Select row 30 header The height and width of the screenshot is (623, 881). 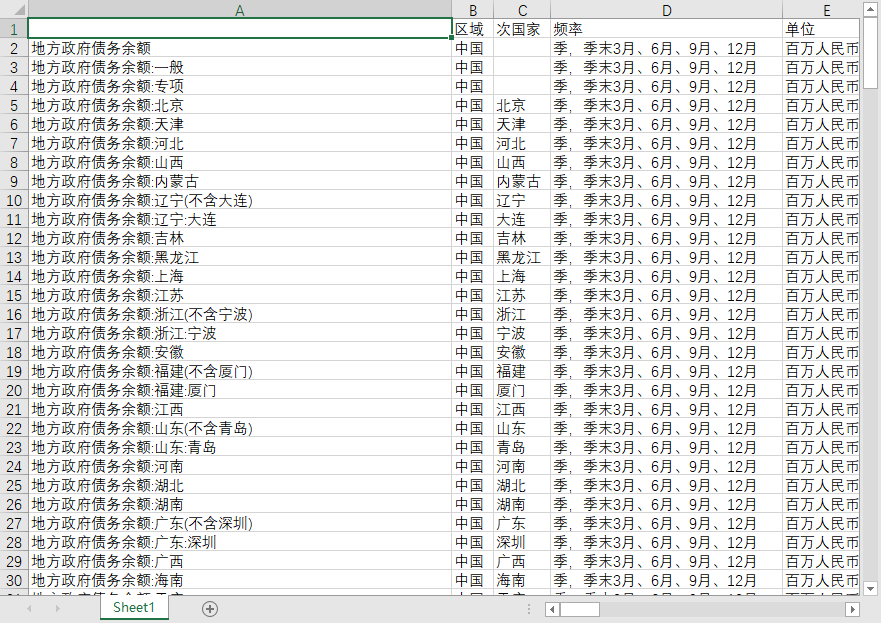[13, 580]
